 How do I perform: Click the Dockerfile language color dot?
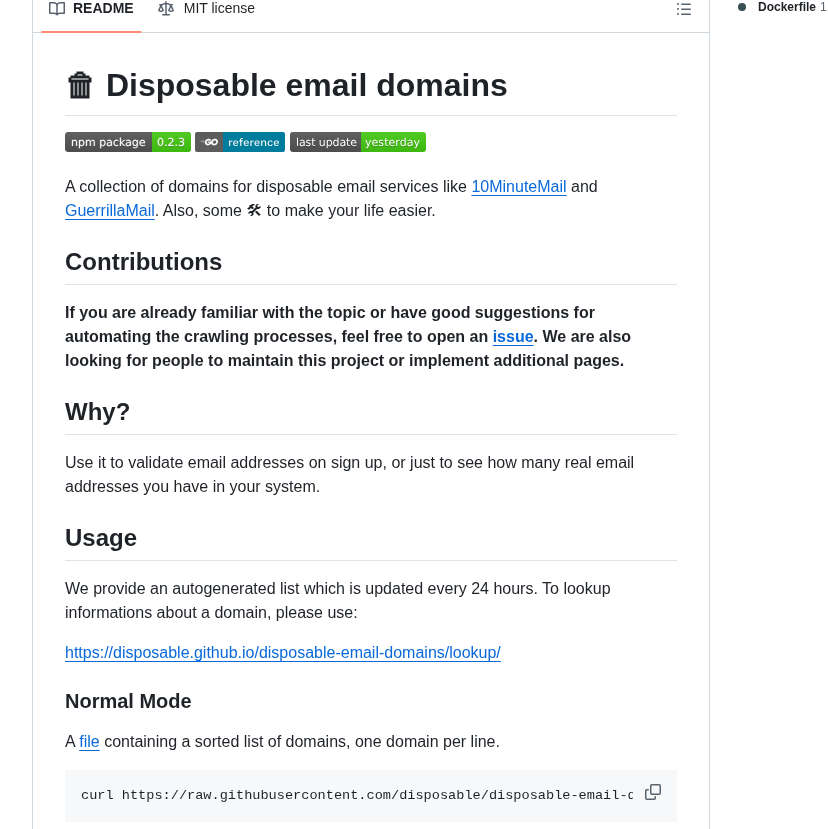(x=742, y=7)
